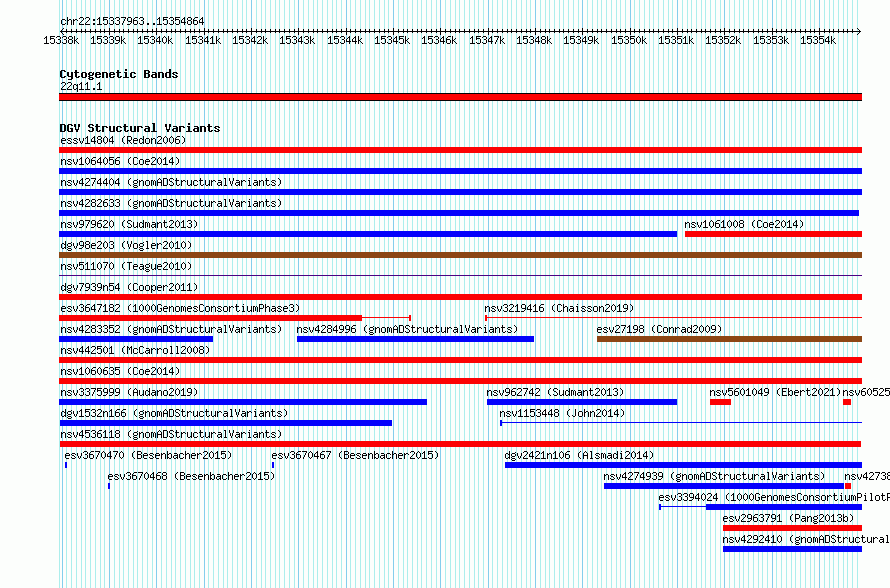The height and width of the screenshot is (588, 890).
Task: Click the chr22:15337963..15354864 region label
Action: click(132, 22)
